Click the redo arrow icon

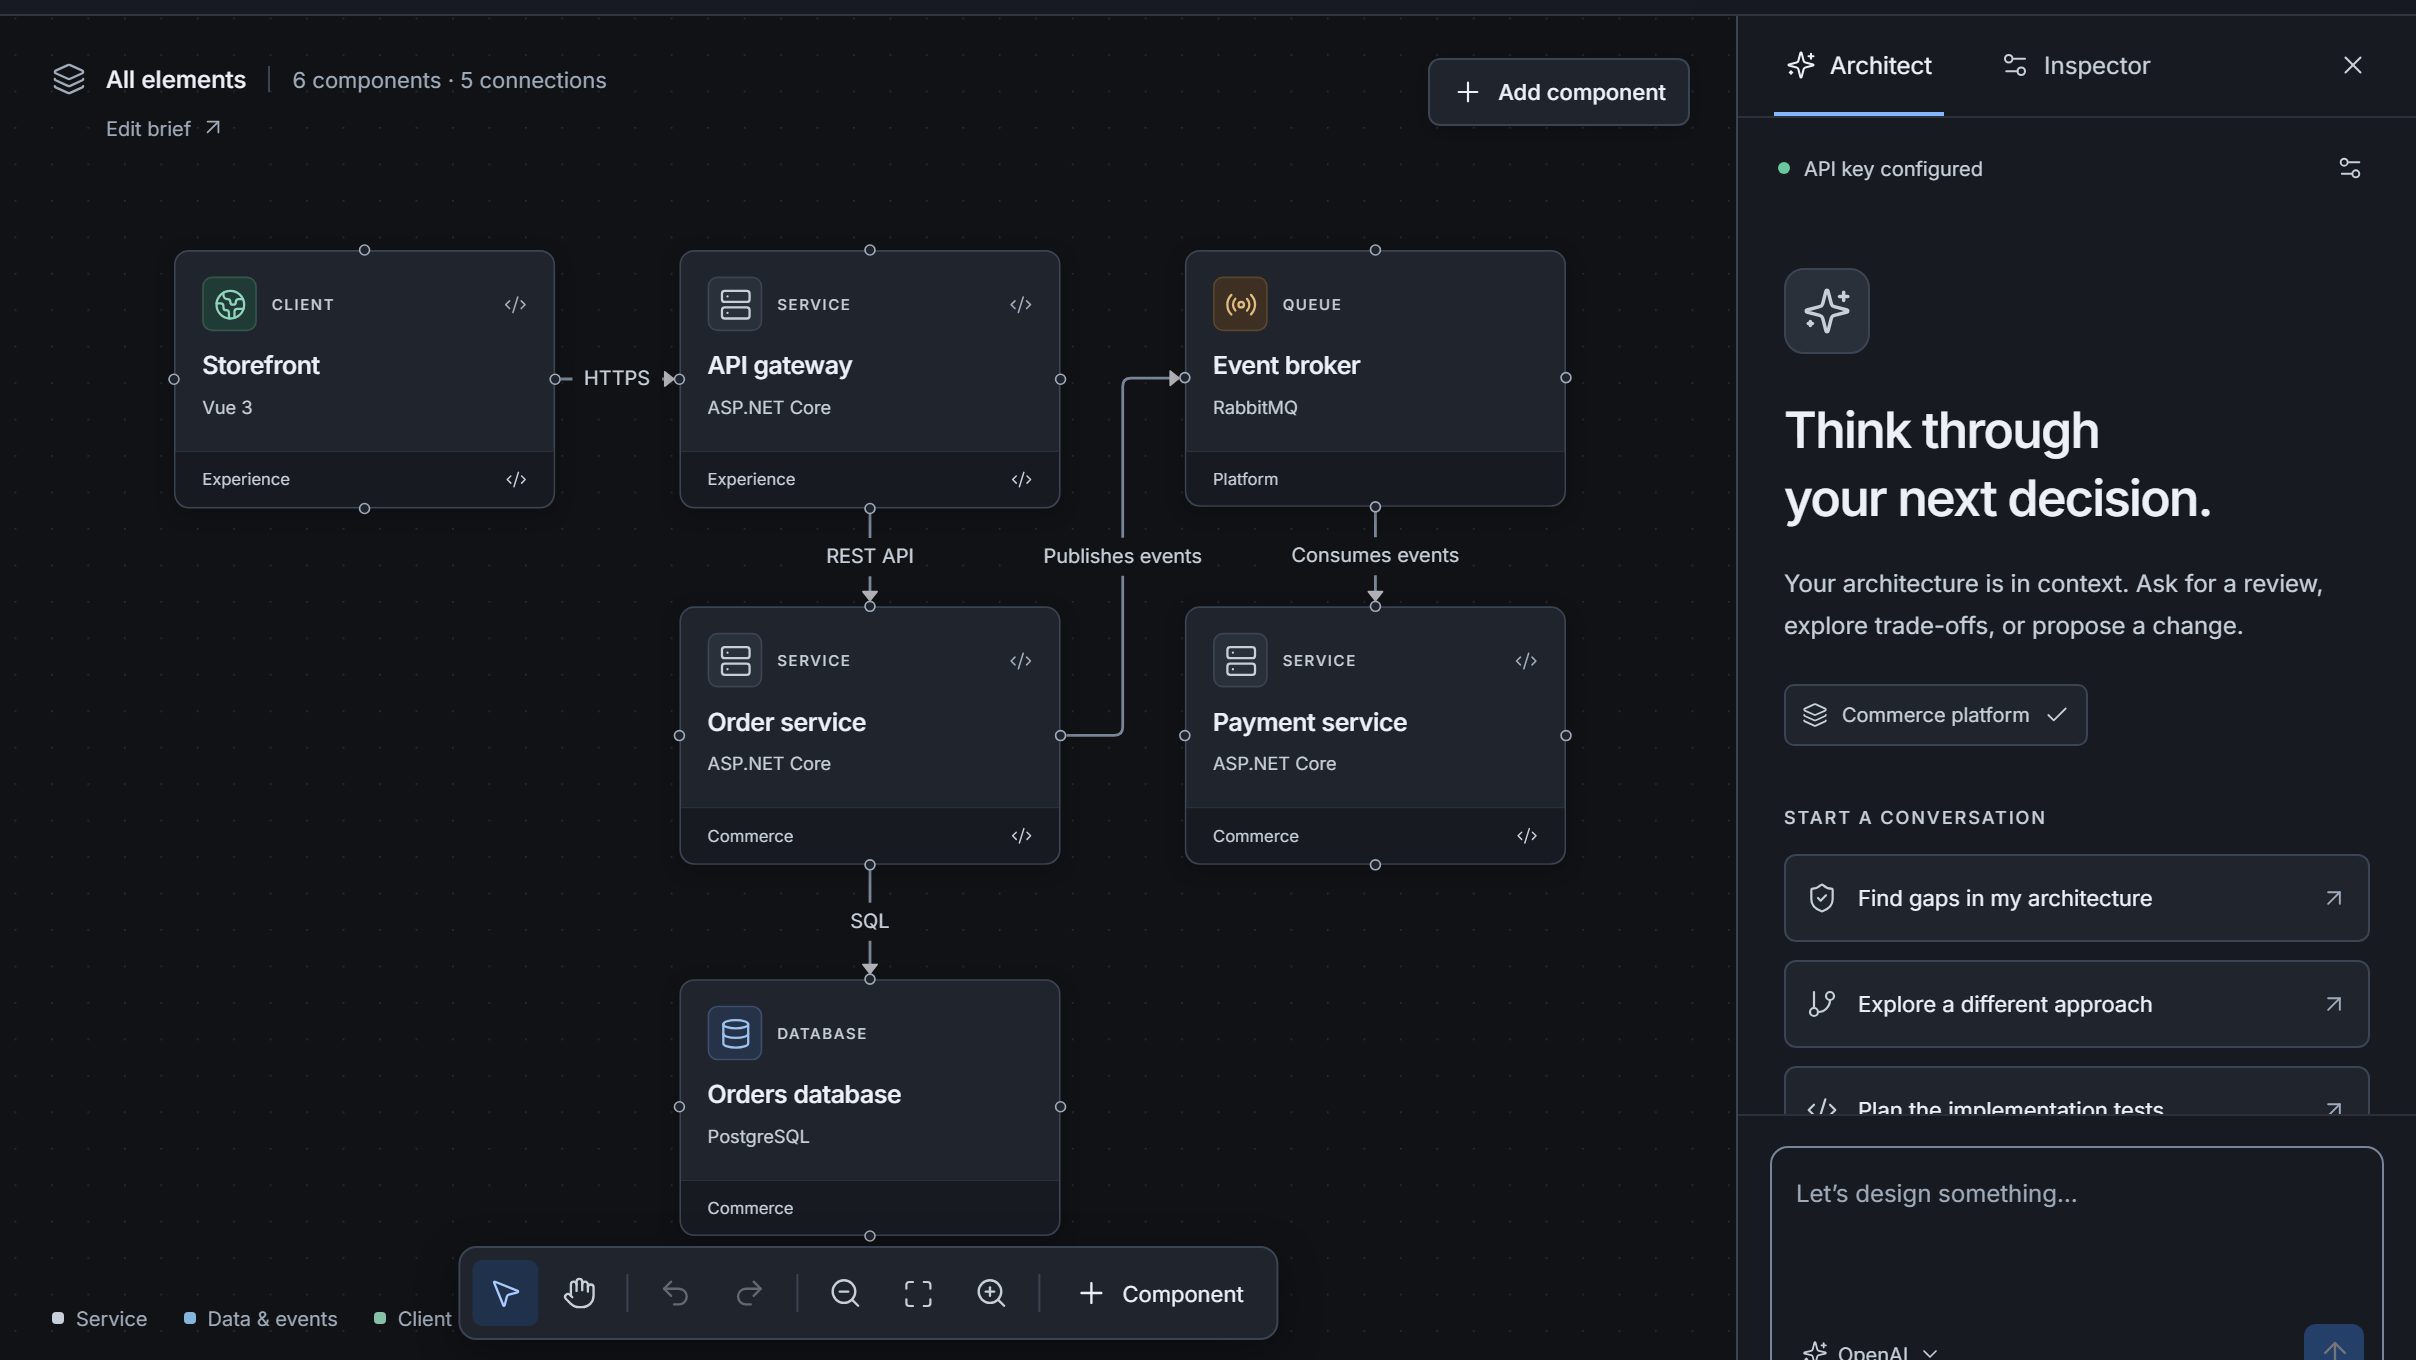point(749,1293)
